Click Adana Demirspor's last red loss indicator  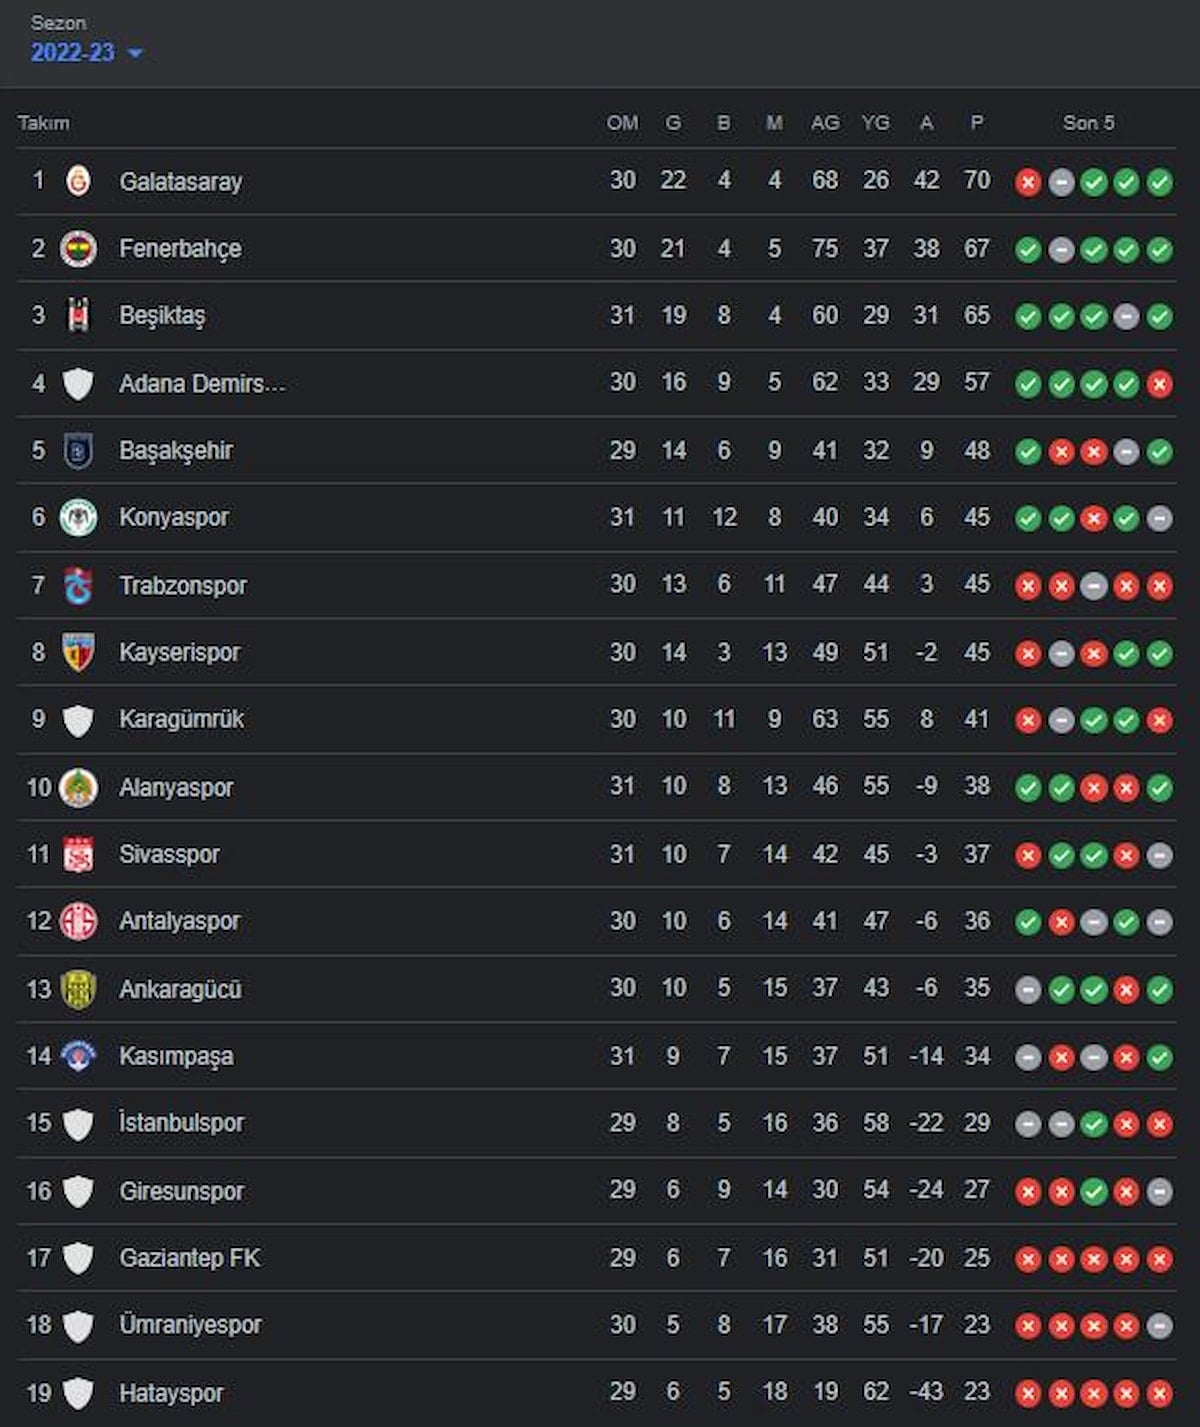(1160, 384)
